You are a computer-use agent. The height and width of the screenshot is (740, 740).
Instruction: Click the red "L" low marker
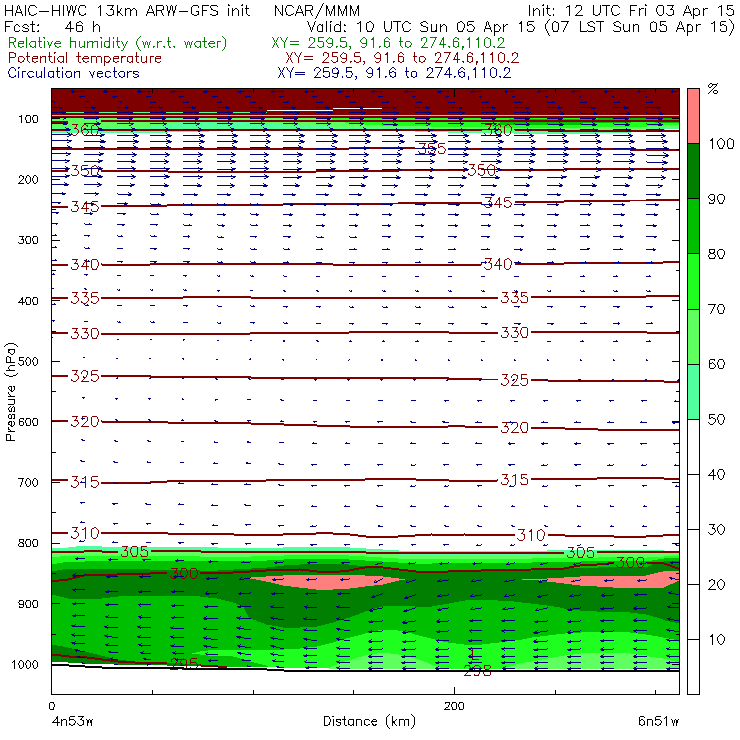pyautogui.click(x=475, y=654)
